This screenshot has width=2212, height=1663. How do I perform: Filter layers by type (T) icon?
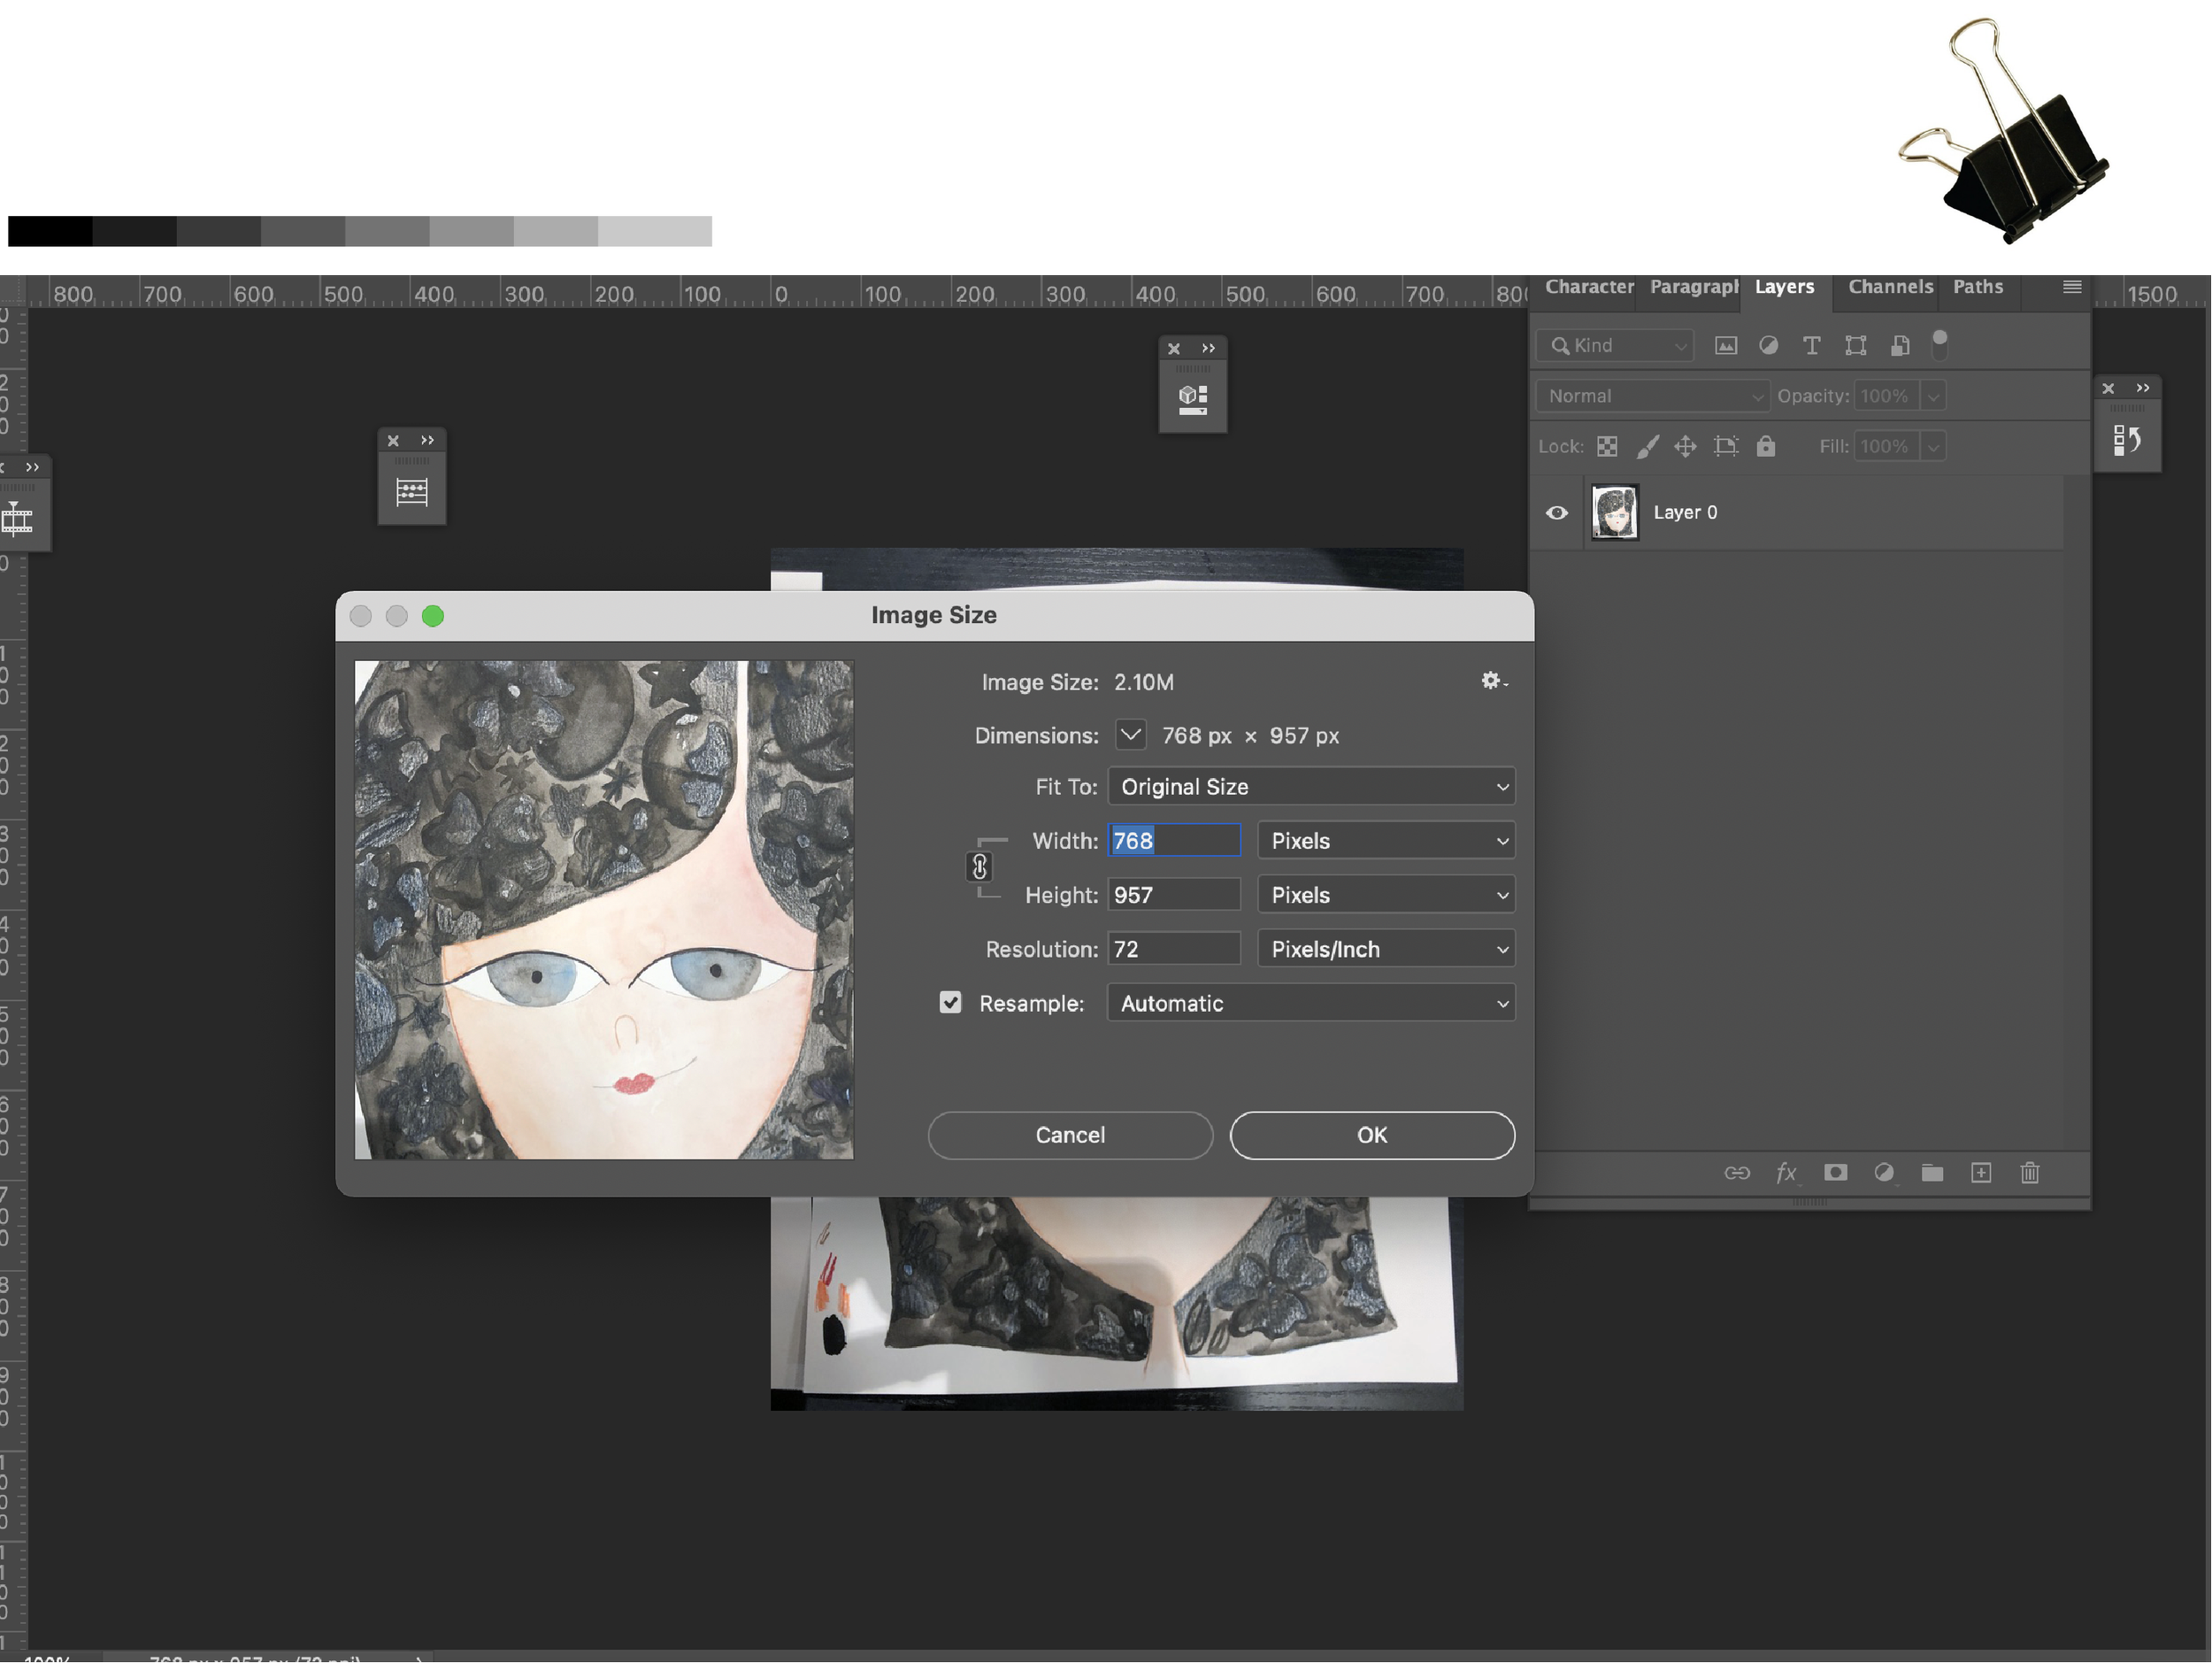pyautogui.click(x=1811, y=346)
